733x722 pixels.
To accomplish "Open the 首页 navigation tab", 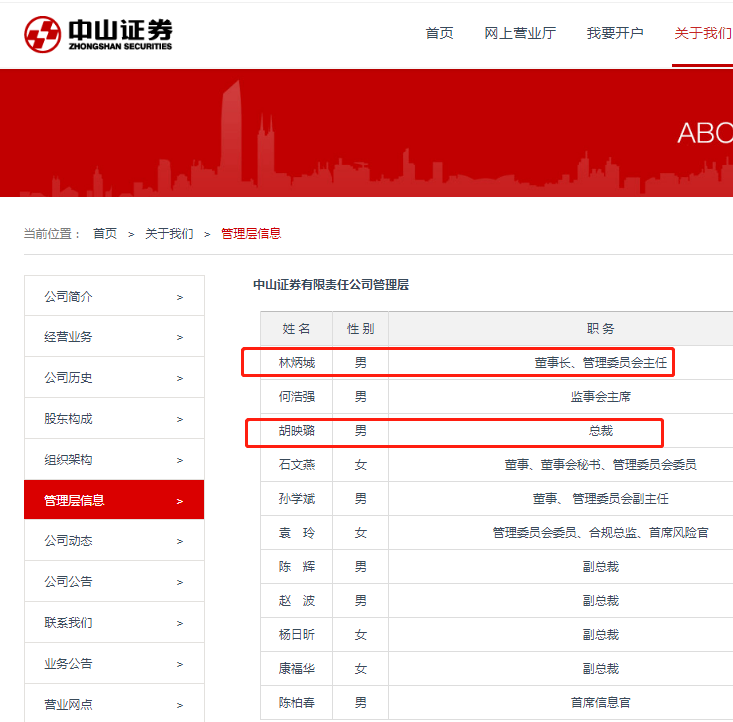I will 439,33.
